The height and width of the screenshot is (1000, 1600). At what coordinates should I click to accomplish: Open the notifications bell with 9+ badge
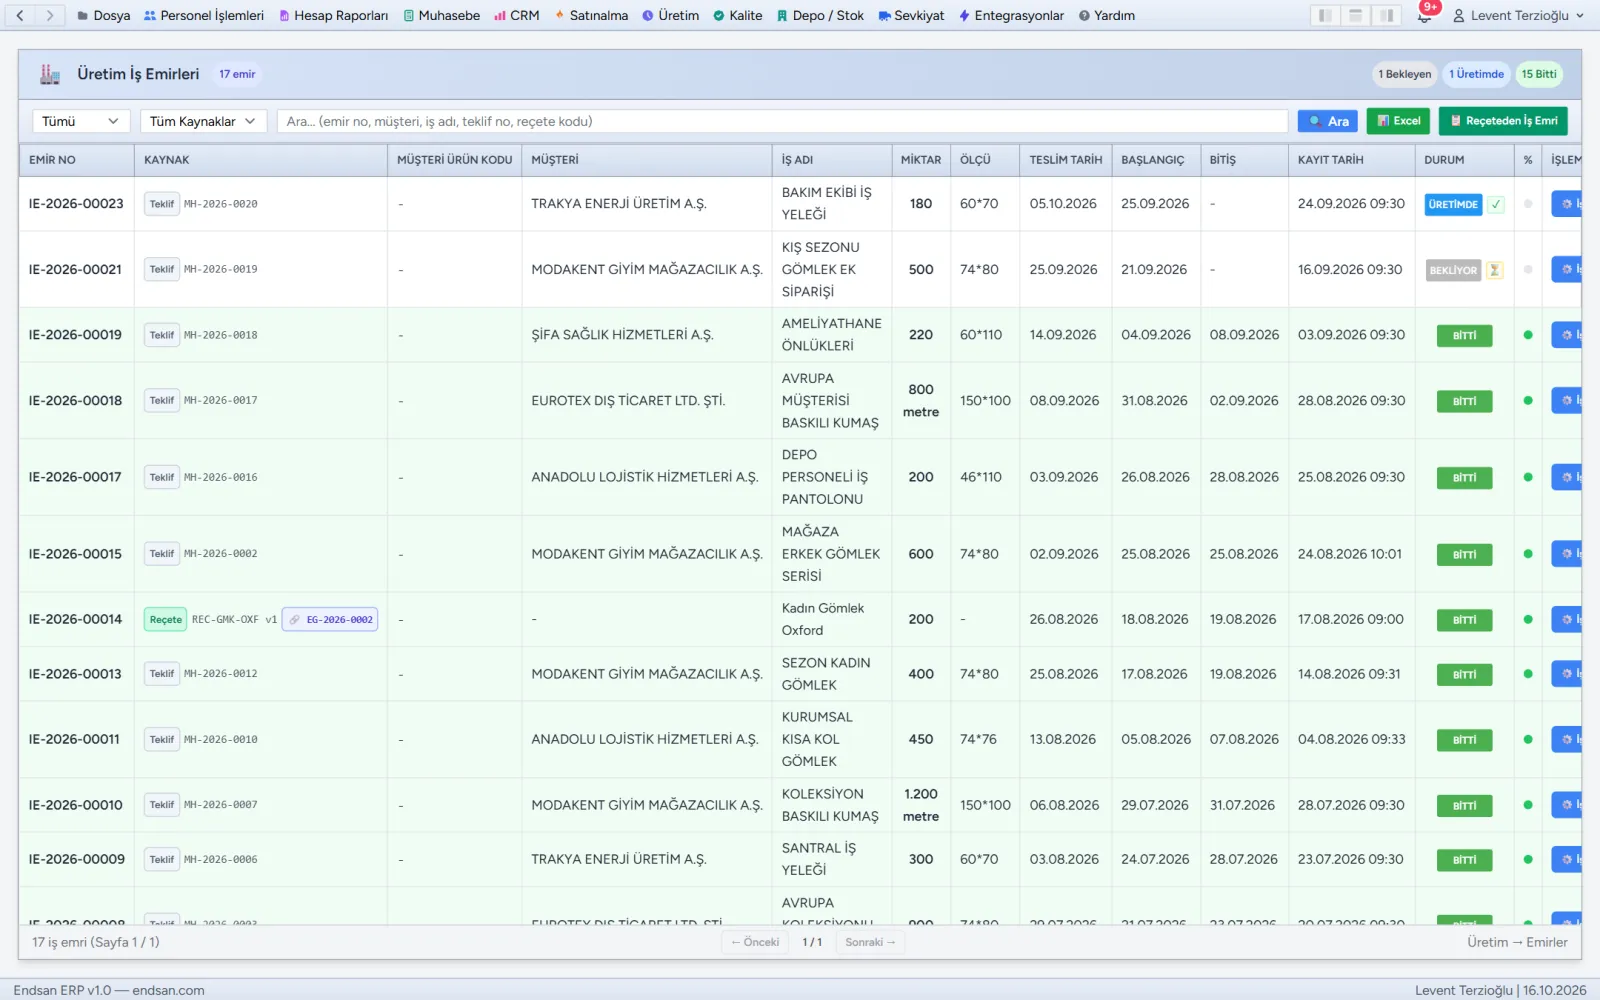point(1426,13)
